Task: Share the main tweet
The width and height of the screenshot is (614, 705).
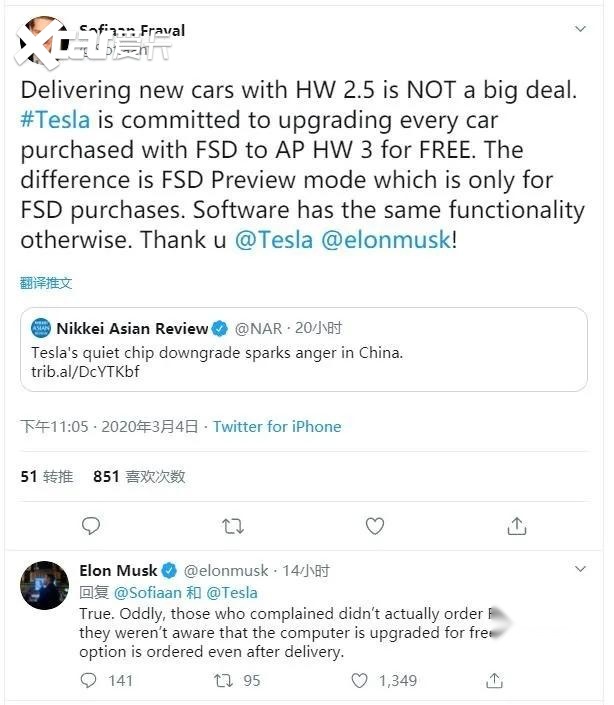Action: [517, 525]
